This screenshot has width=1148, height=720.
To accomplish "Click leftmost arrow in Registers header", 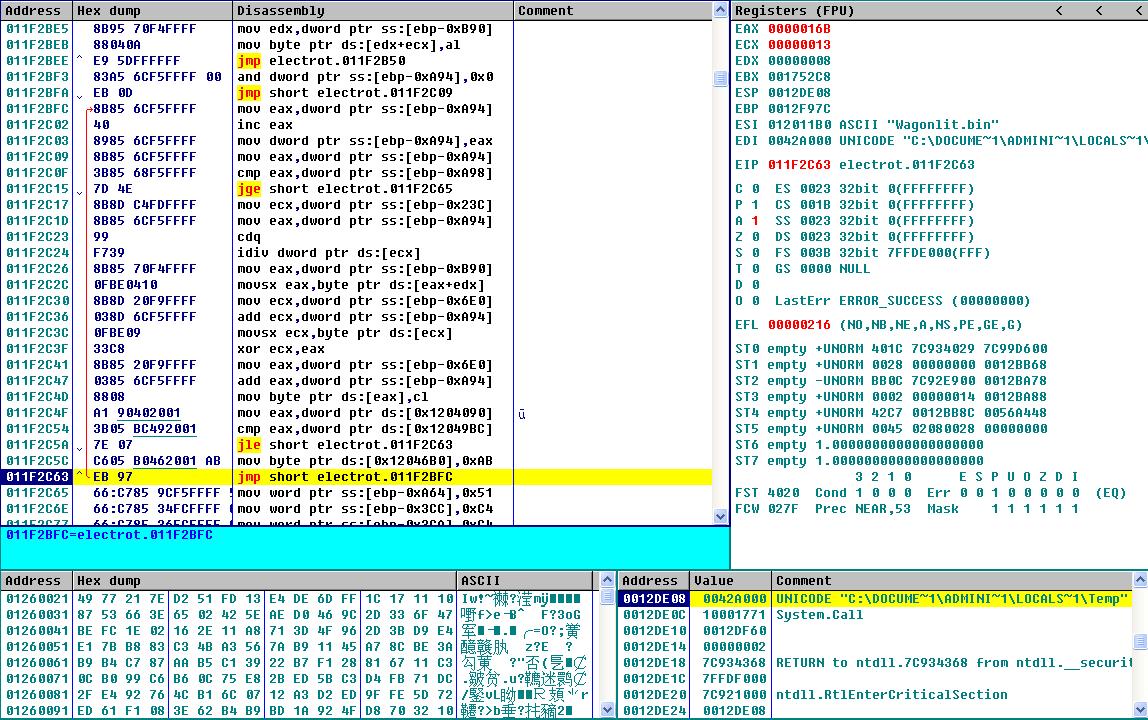I will coord(1059,10).
